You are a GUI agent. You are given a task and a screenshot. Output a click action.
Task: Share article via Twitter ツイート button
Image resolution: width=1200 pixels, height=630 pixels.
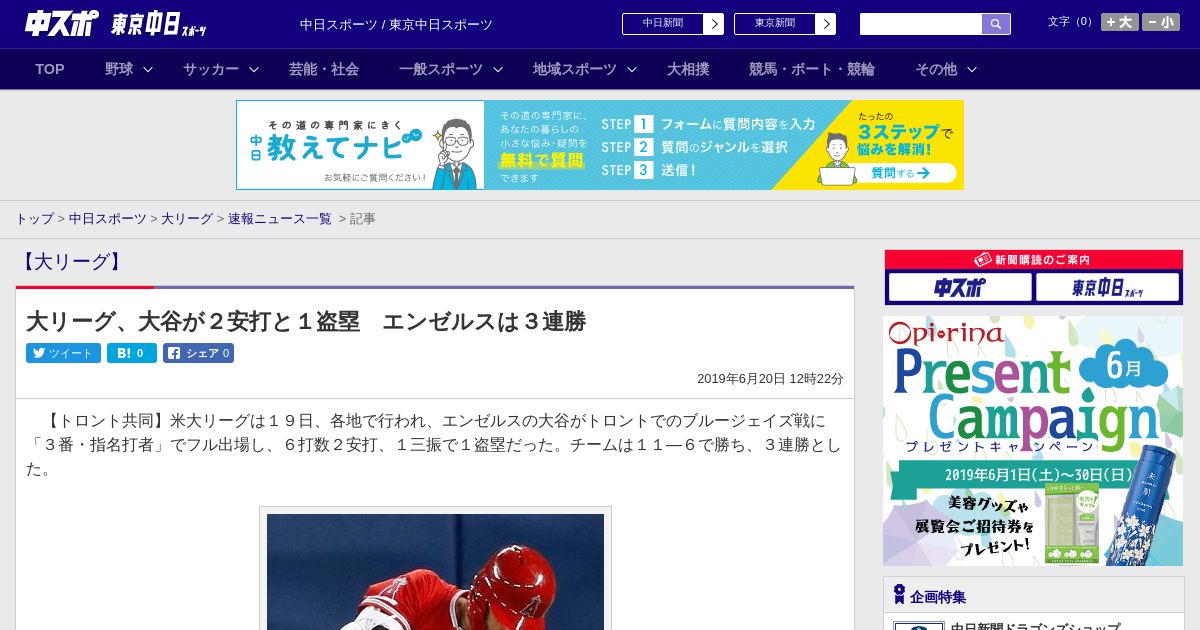63,353
